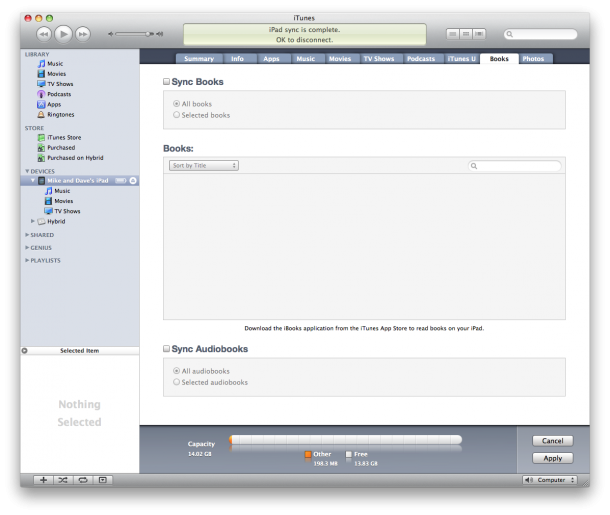Open the Sort by Title dropdown
The image size is (610, 515).
(204, 166)
